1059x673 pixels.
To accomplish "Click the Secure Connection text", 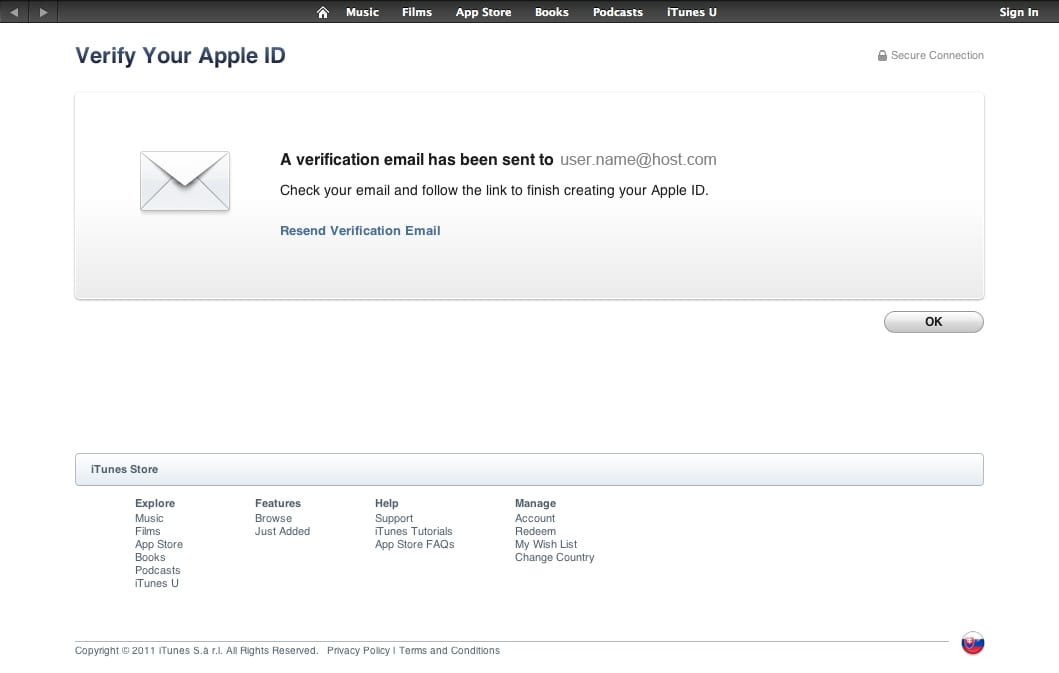I will 937,55.
